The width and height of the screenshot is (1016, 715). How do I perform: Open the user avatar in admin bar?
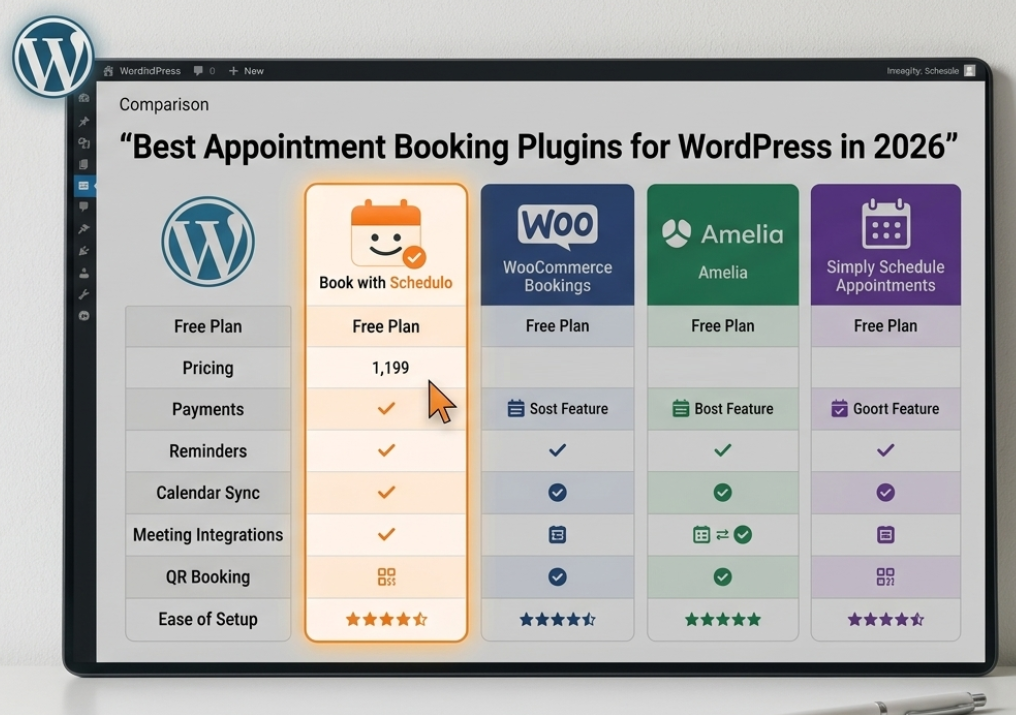pyautogui.click(x=969, y=71)
